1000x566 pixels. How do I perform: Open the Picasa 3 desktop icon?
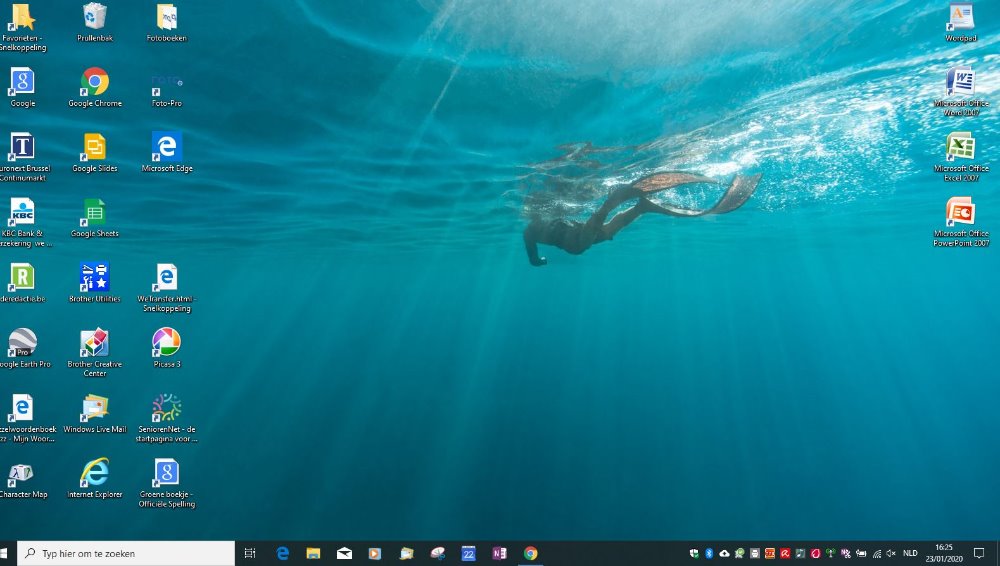(x=166, y=343)
